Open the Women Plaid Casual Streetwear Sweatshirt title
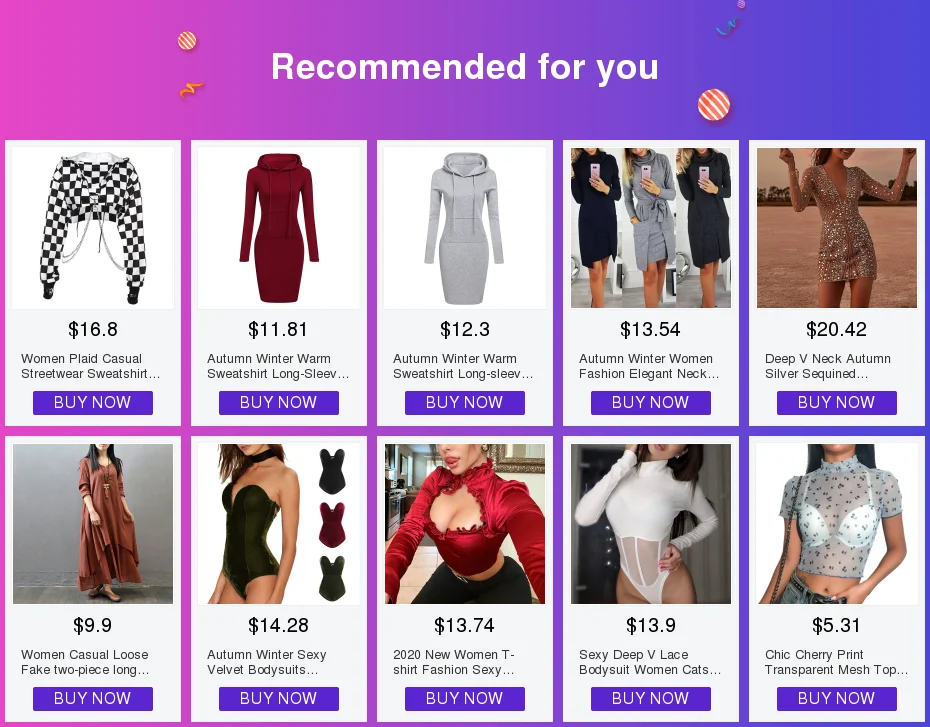Viewport: 930px width, 727px height. point(91,366)
